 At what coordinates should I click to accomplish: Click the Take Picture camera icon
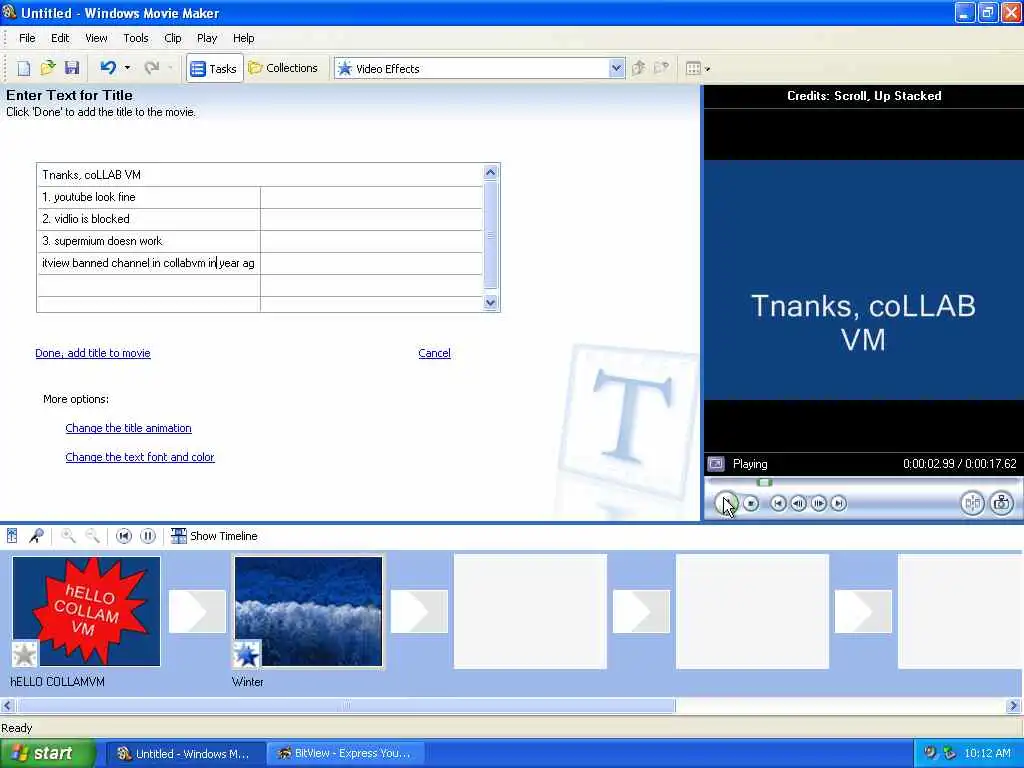coord(1002,504)
